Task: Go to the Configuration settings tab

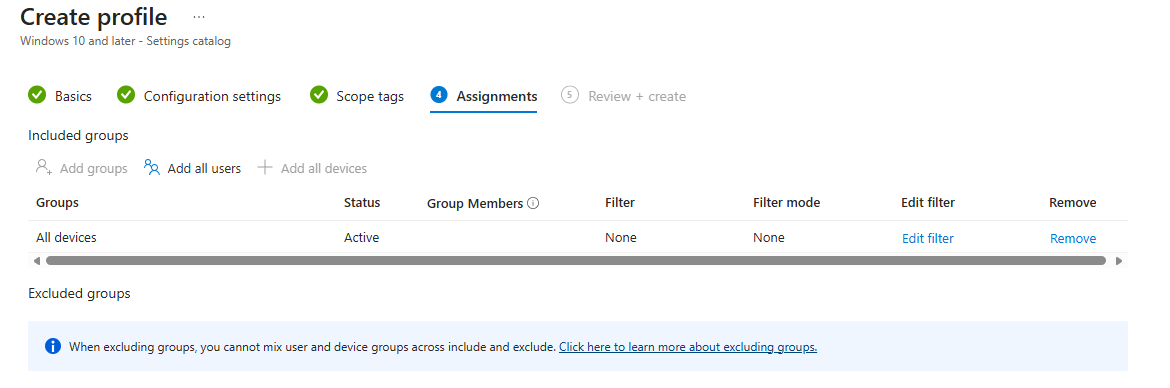Action: (213, 96)
